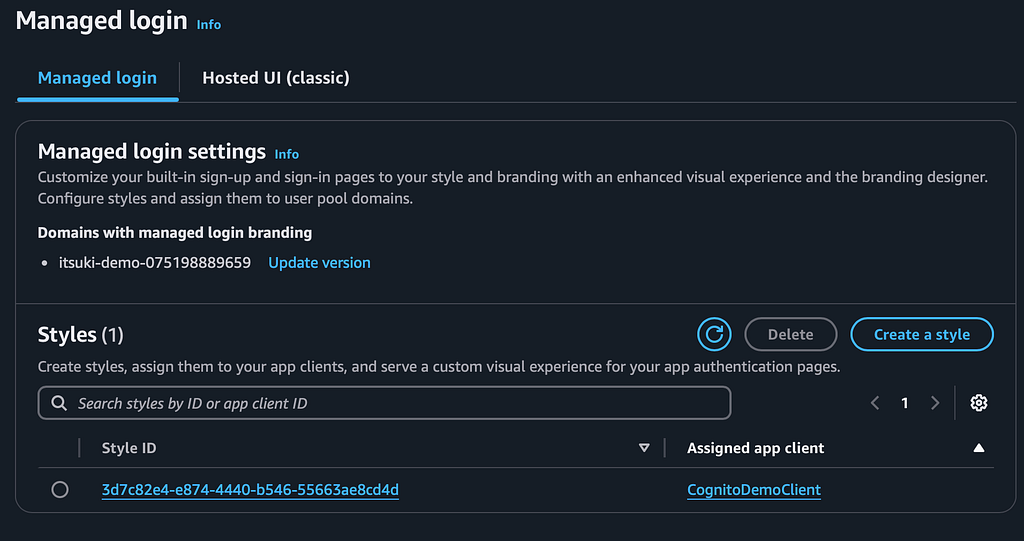Switch to Managed login tab

point(97,78)
